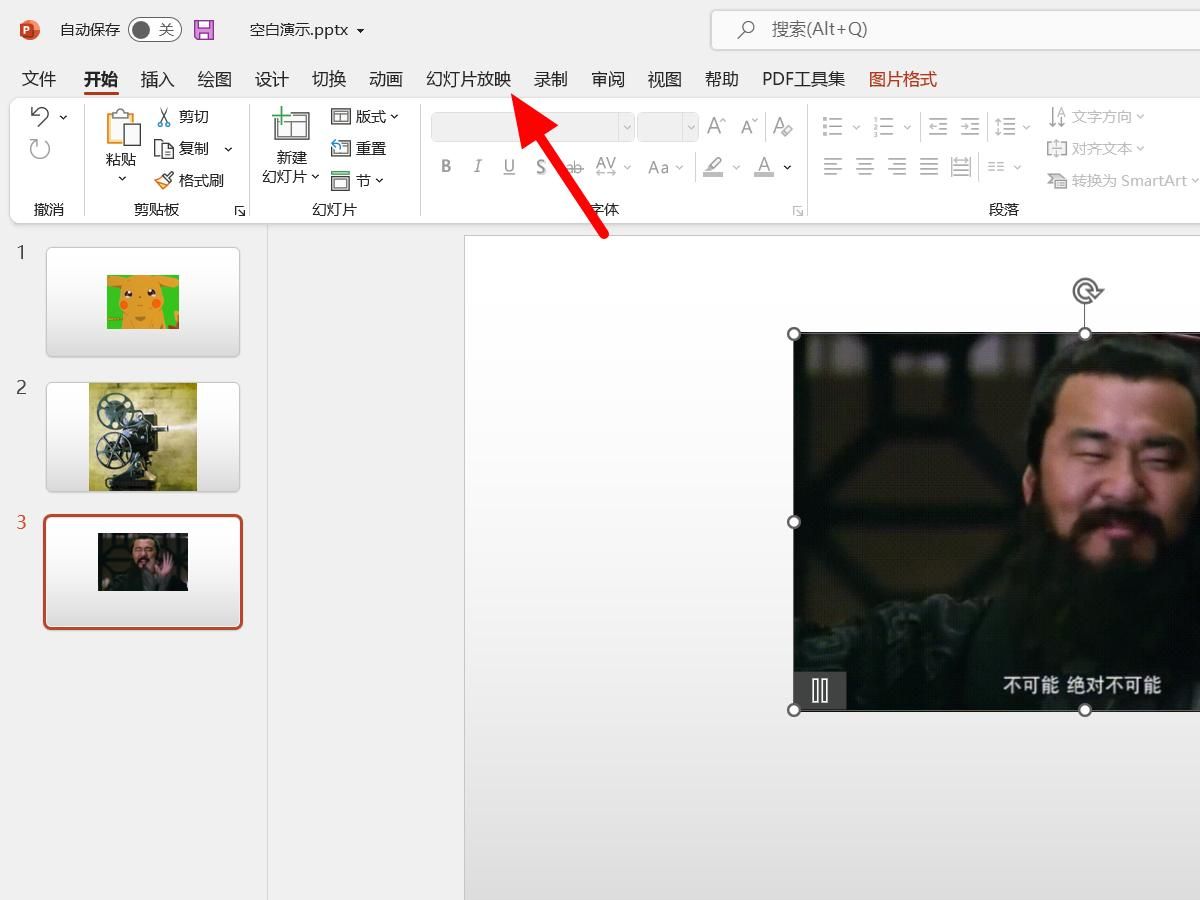1200x900 pixels.
Task: Toggle text Shadow (S) formatting
Action: click(541, 167)
